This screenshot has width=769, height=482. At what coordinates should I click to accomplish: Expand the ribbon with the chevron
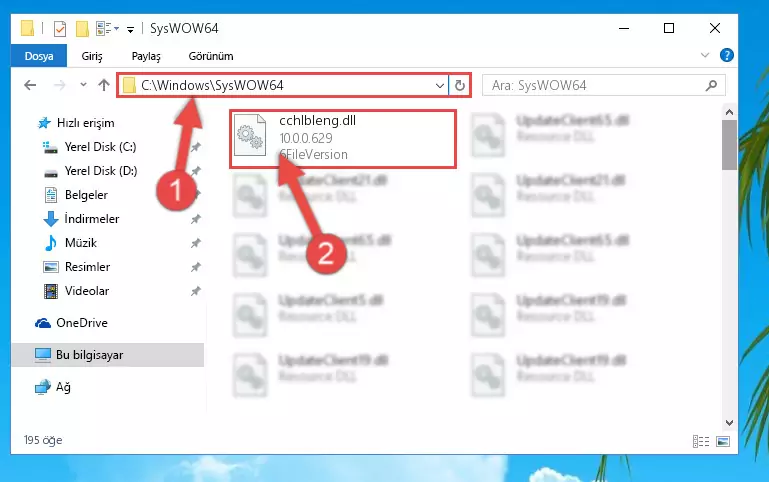tap(705, 55)
